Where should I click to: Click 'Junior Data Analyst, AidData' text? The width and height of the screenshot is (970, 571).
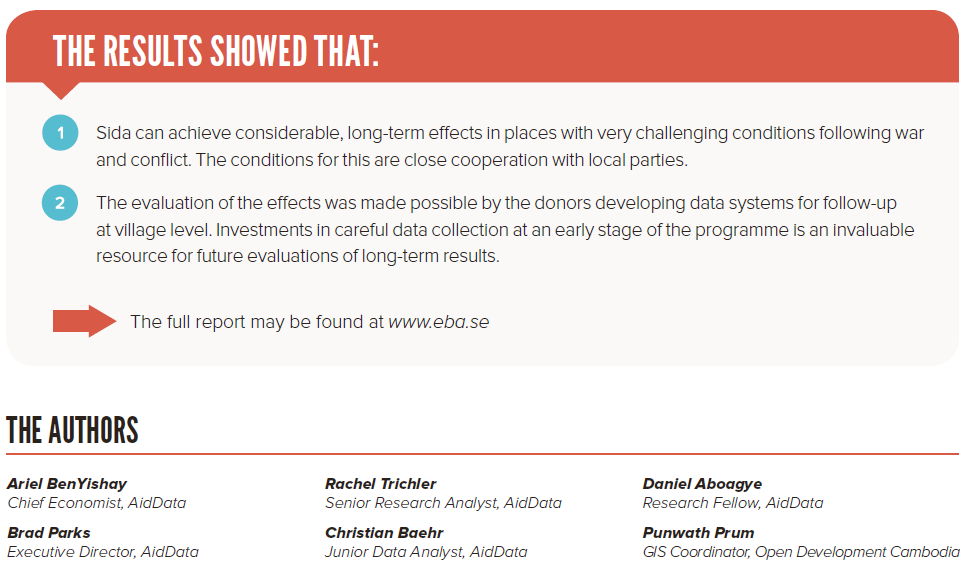(426, 552)
